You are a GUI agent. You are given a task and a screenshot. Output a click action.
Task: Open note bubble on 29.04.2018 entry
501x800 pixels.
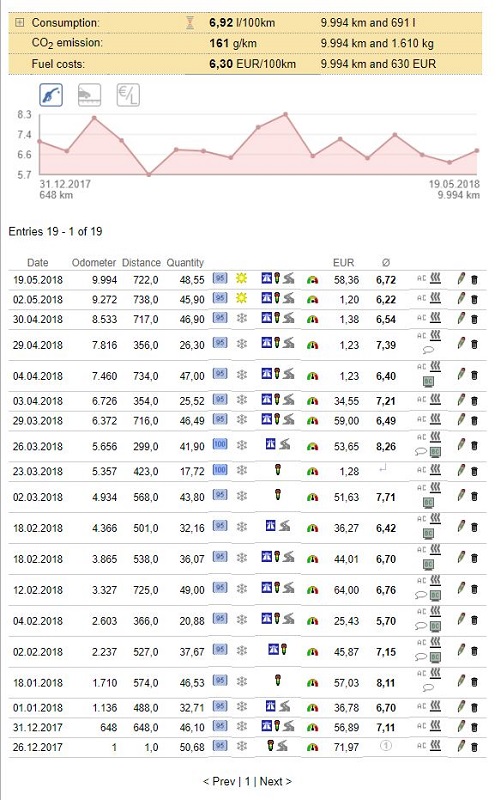429,350
